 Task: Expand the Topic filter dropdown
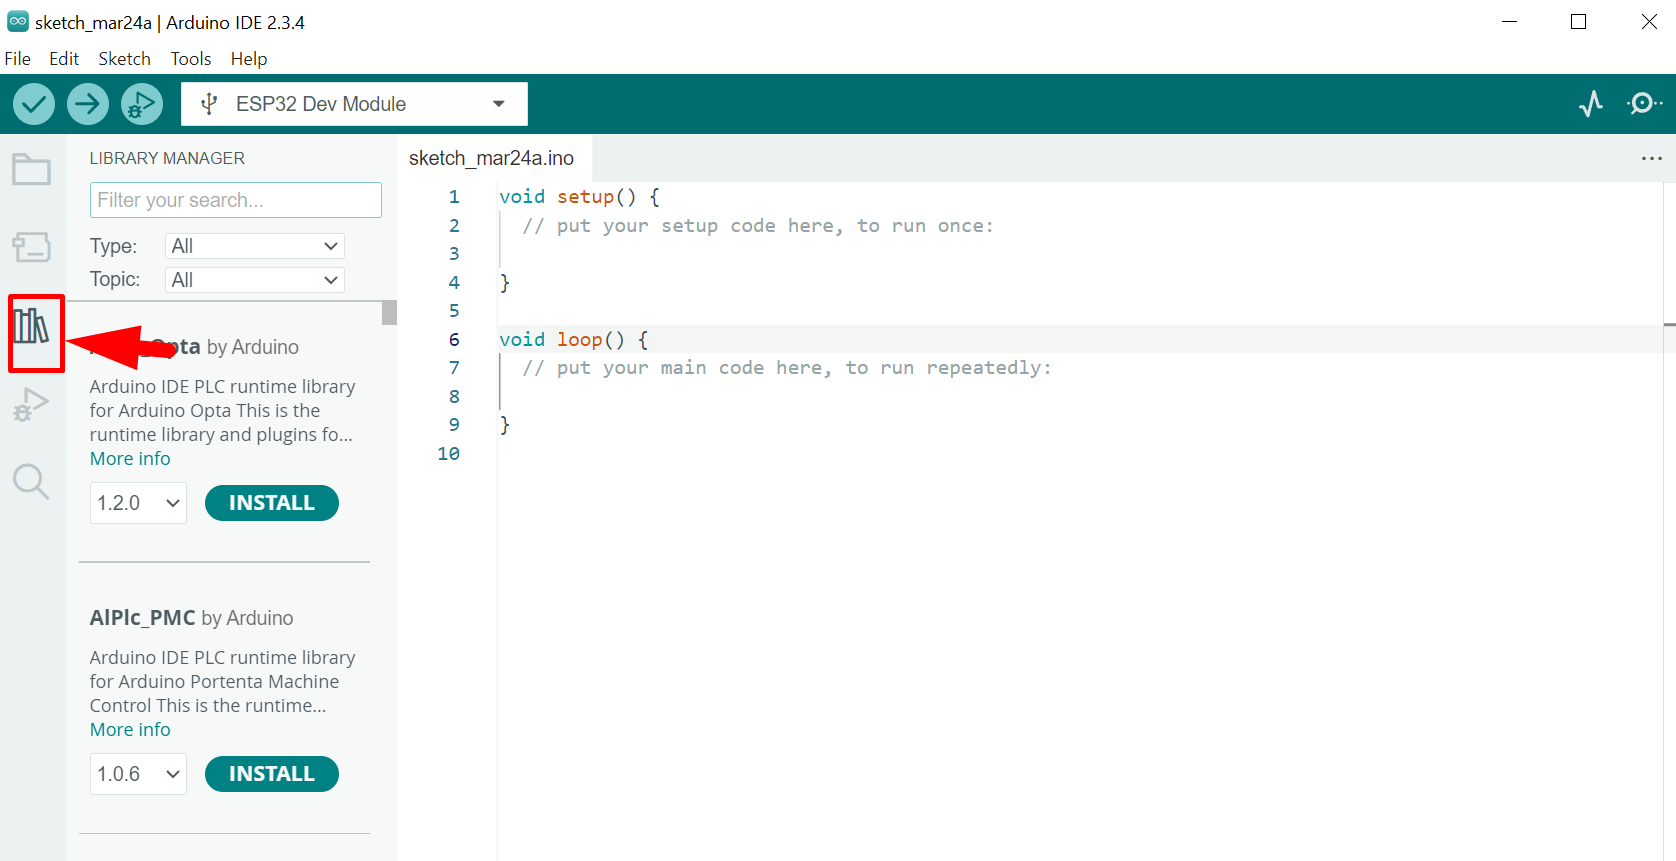254,280
